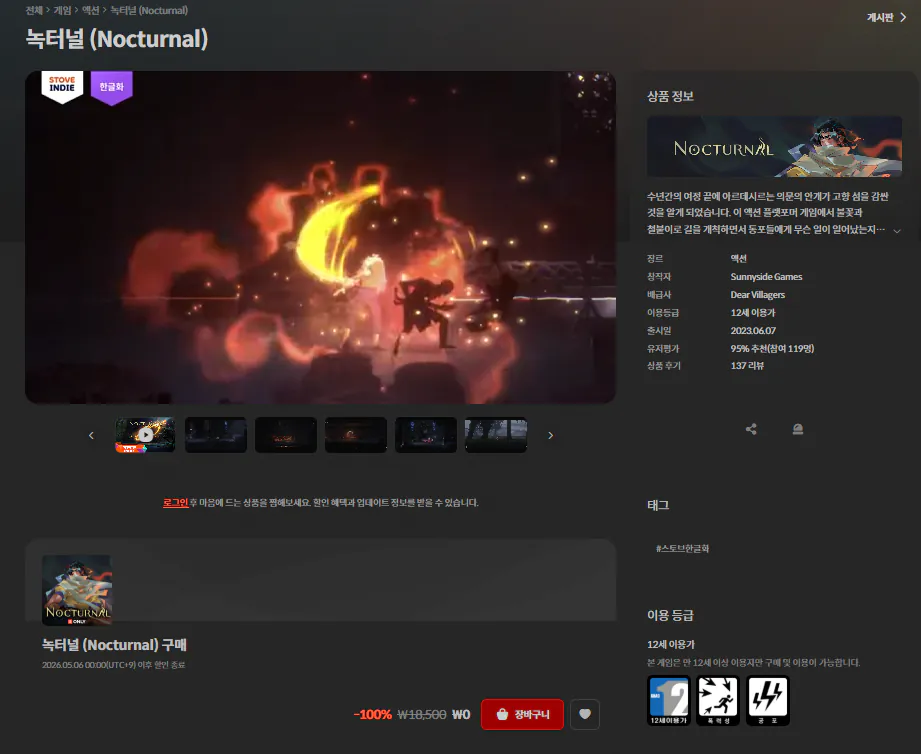Click the ₩18,500 original price
Screen dimensions: 921x754
pyautogui.click(x=422, y=715)
